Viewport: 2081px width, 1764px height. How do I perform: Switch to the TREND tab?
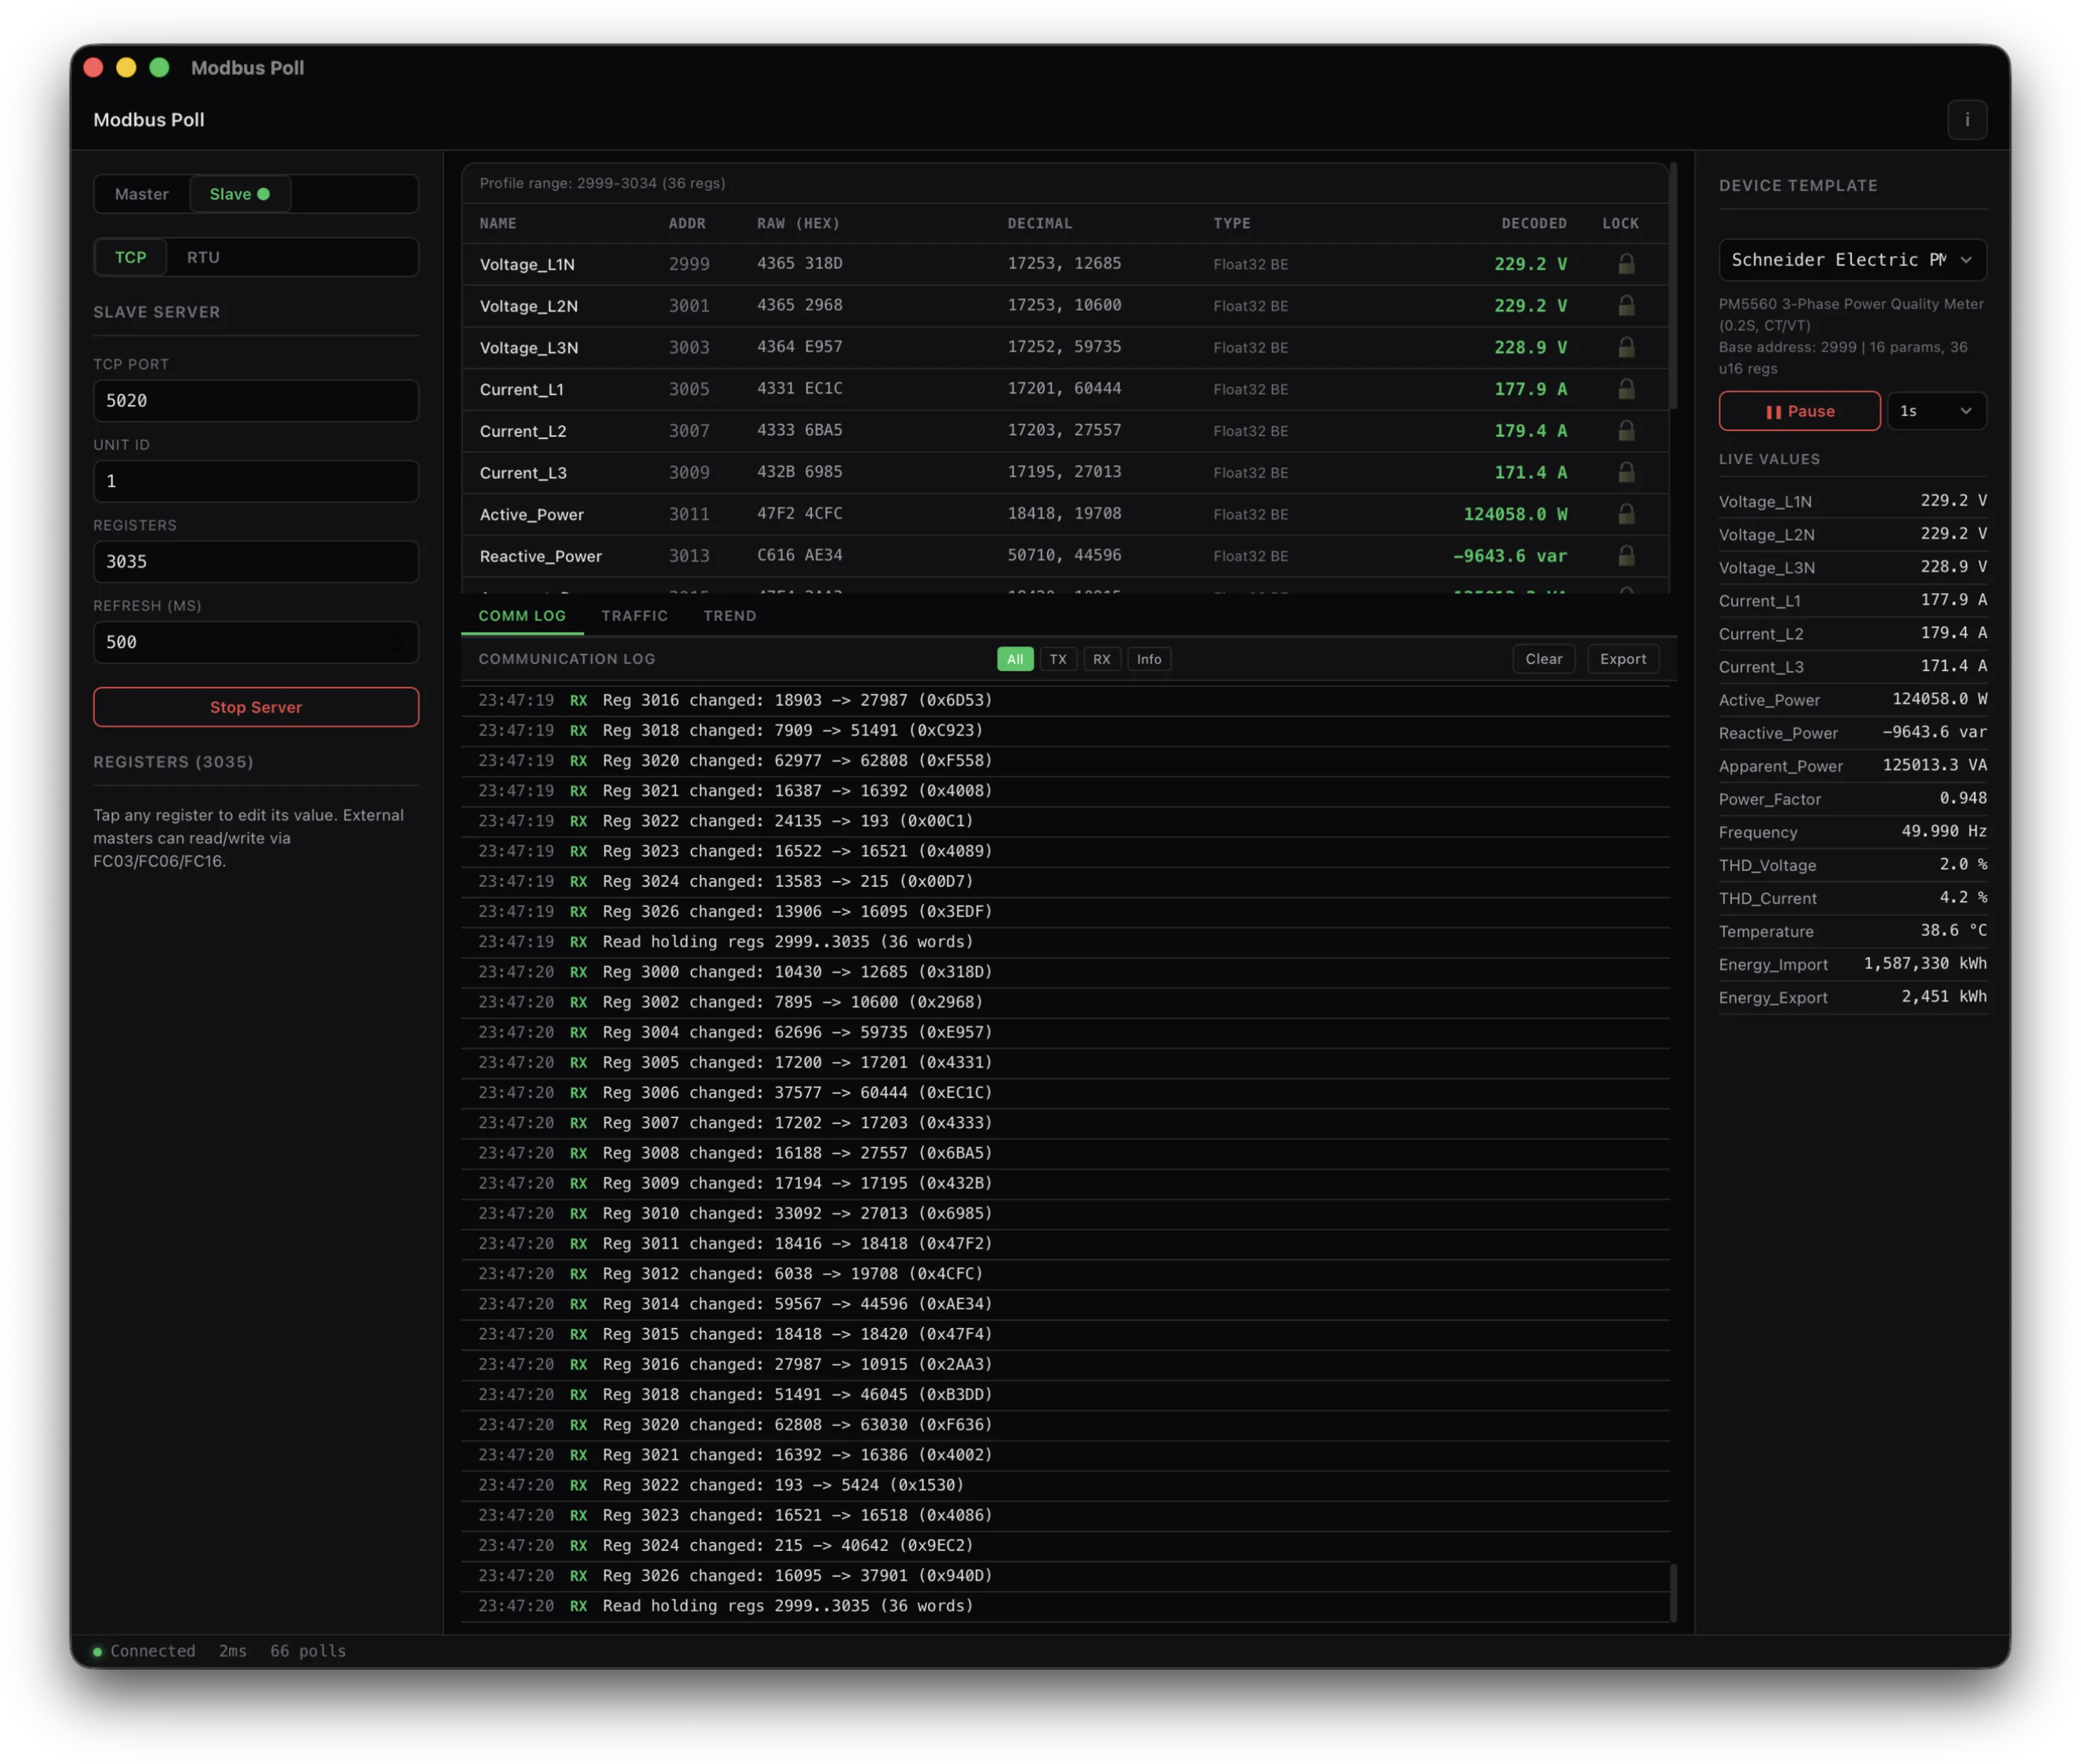(729, 616)
